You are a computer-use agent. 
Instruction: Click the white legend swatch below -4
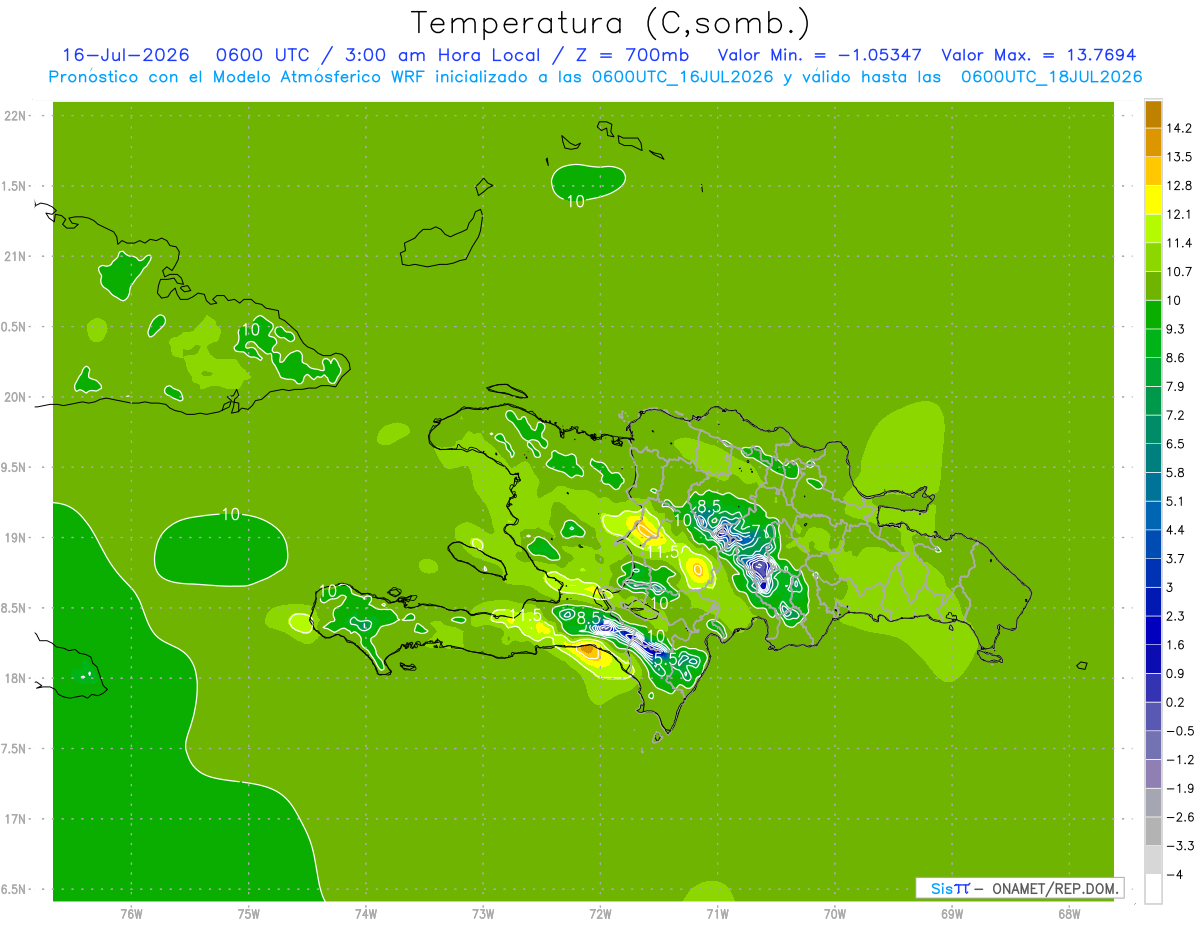point(1153,888)
